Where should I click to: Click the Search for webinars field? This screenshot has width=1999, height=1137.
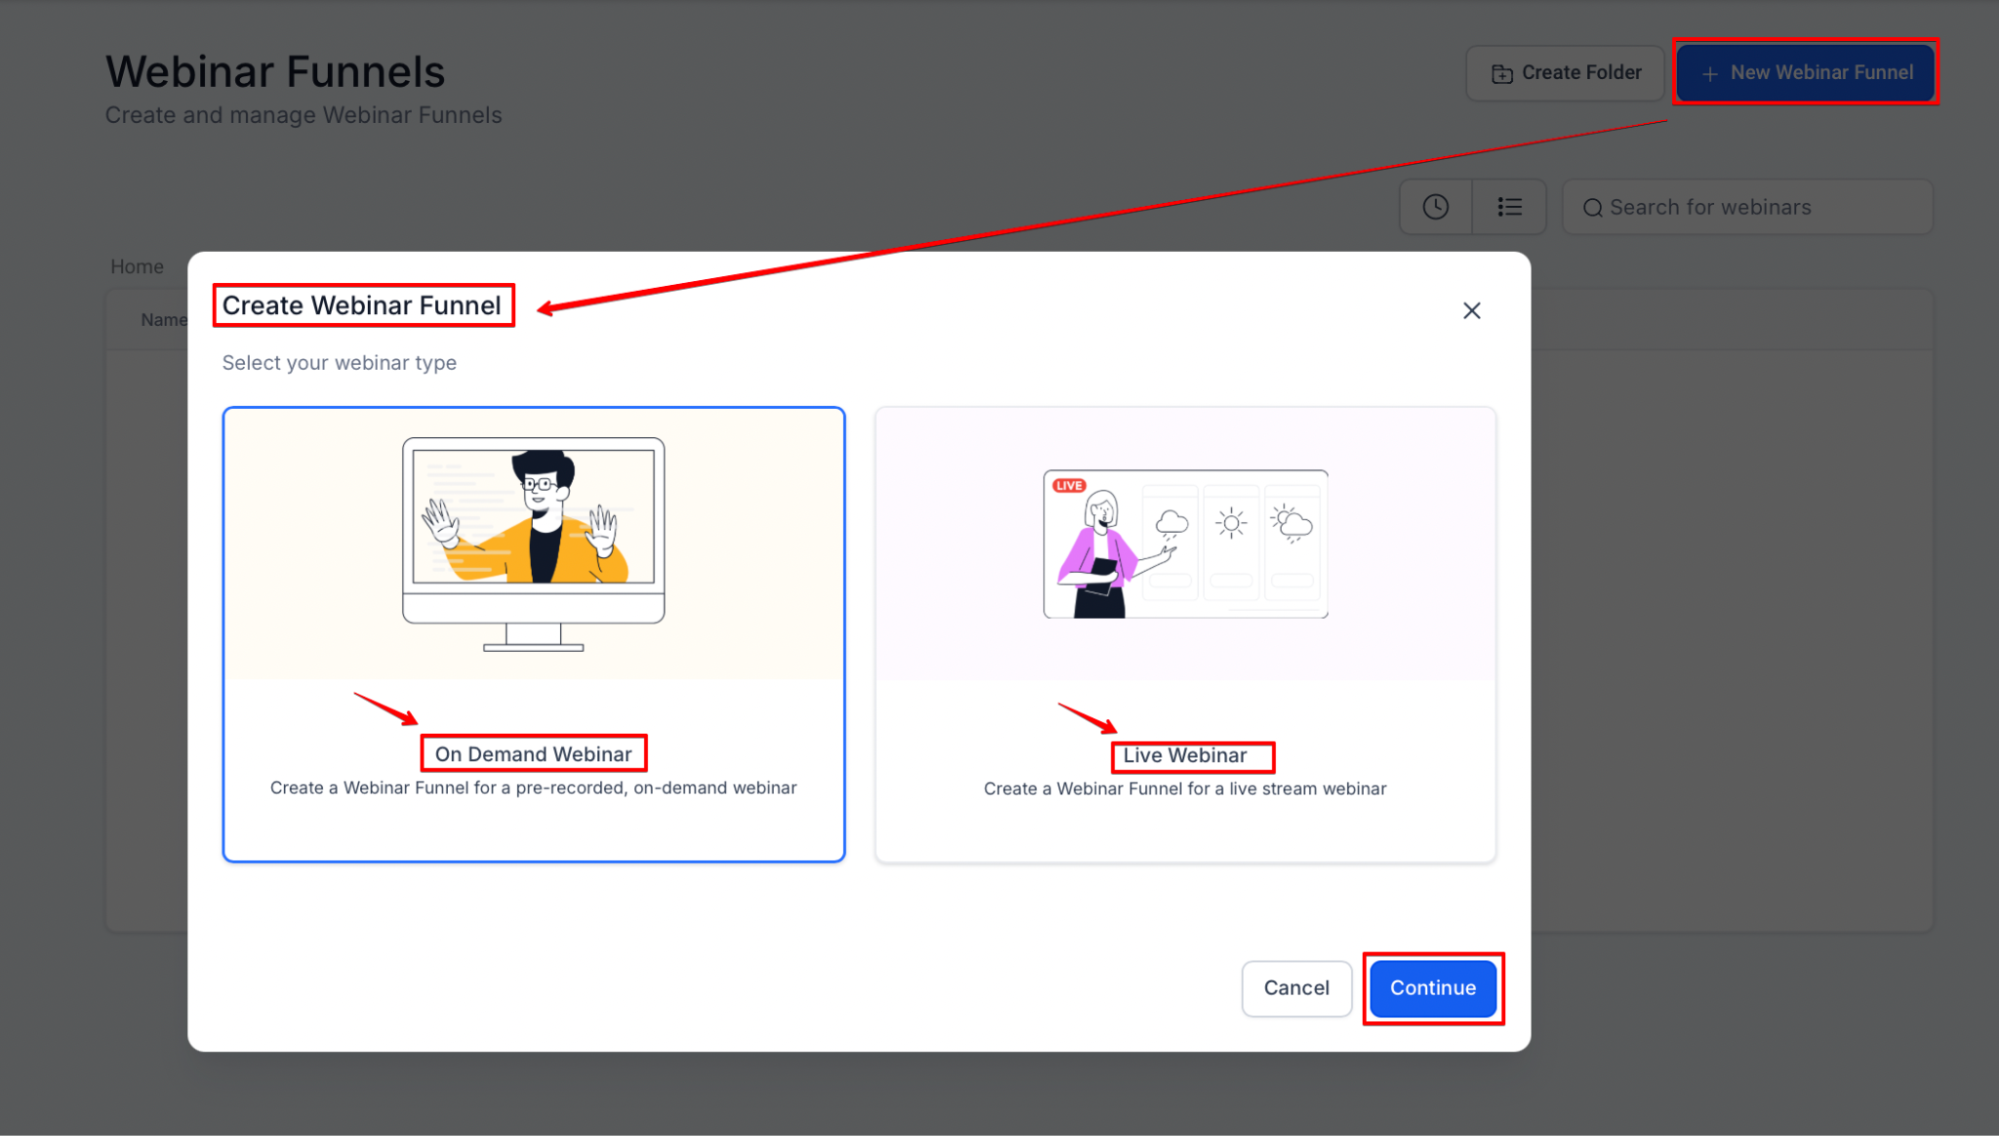1760,207
